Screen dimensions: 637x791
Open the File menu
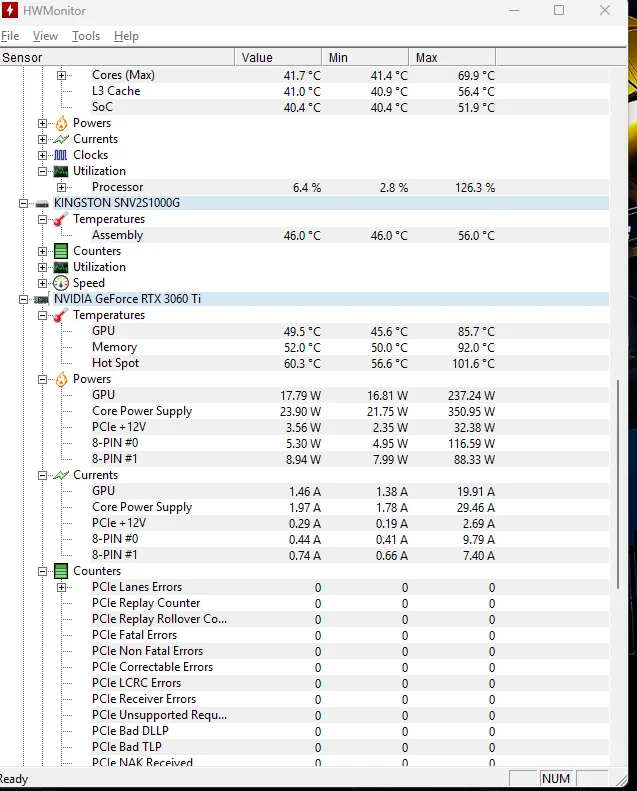pos(10,36)
